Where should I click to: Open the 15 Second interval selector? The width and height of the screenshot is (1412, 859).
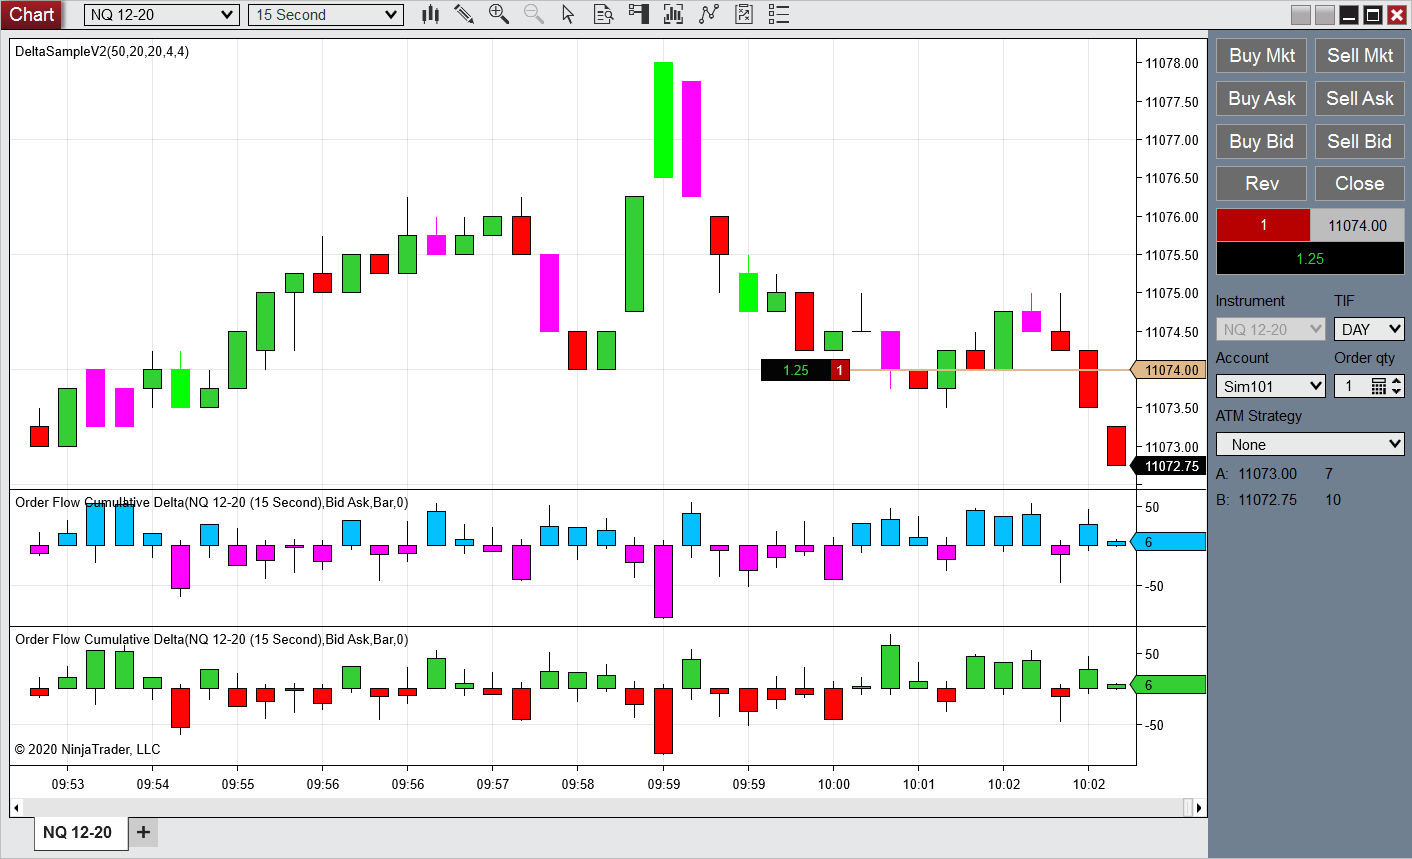pyautogui.click(x=325, y=15)
